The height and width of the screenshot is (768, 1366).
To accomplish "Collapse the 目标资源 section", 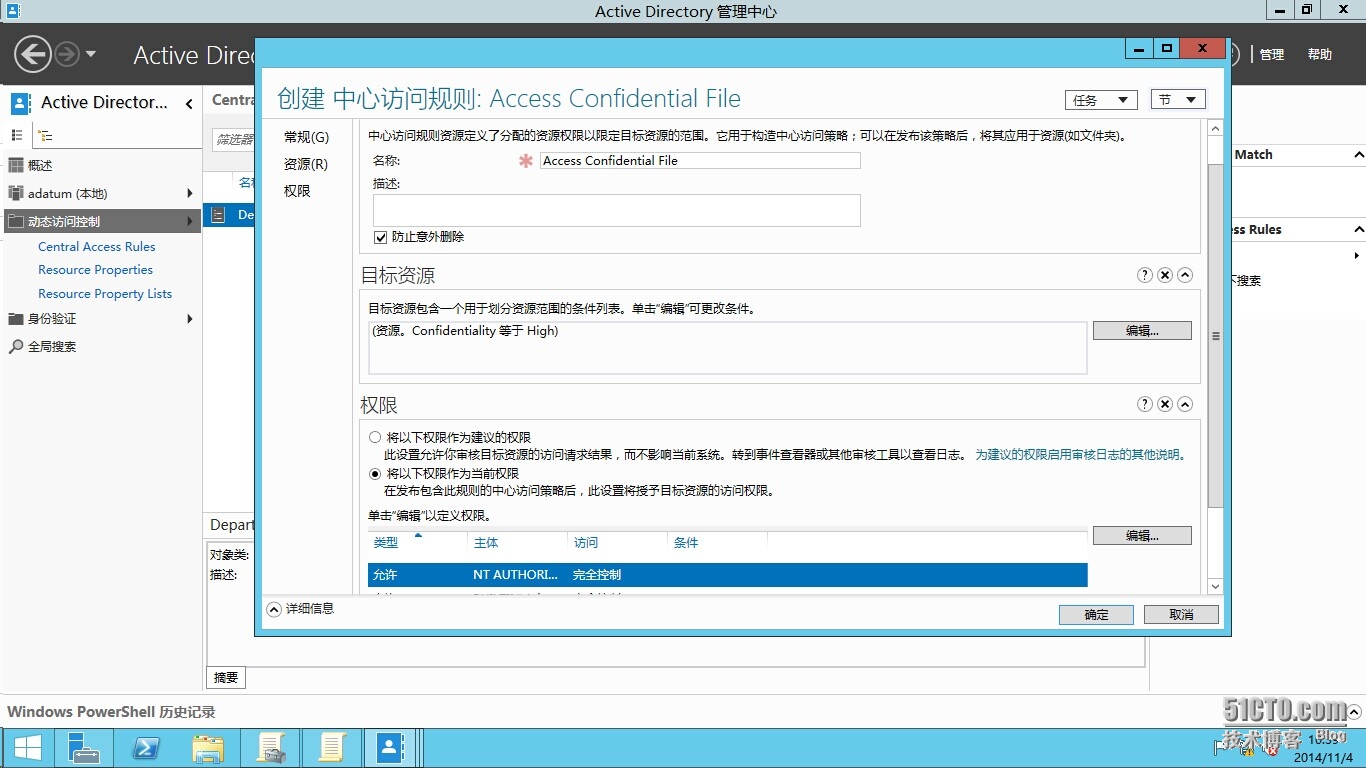I will (1185, 275).
